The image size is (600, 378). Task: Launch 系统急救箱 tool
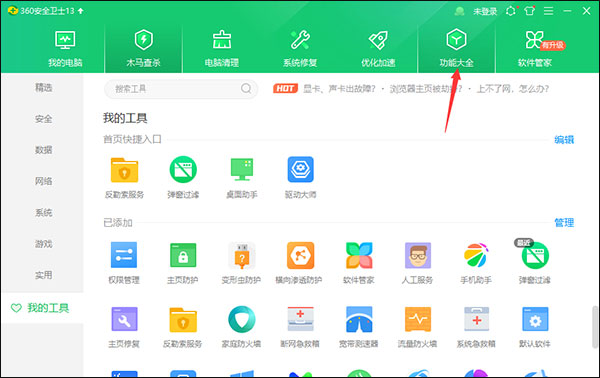coord(476,327)
